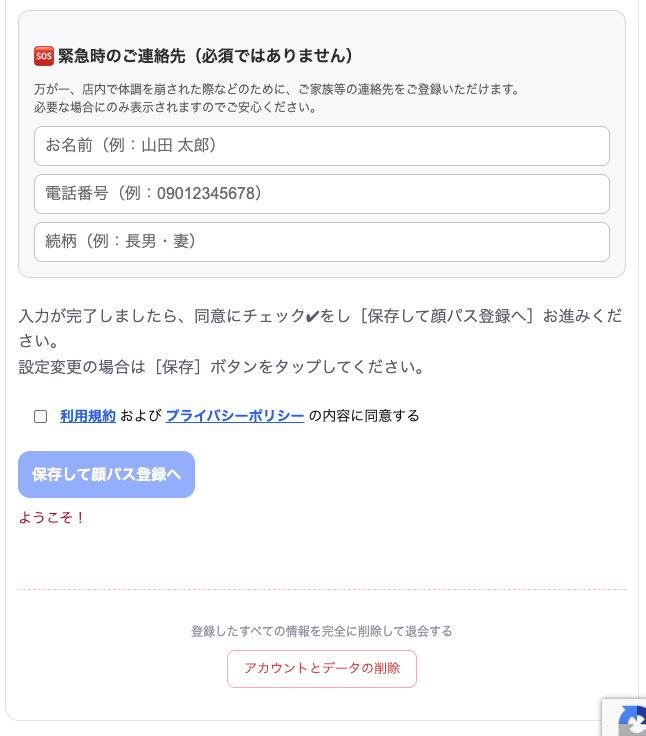Click the 電話番号 phone number field
Viewport: 646px width, 736px height.
pyautogui.click(x=322, y=194)
